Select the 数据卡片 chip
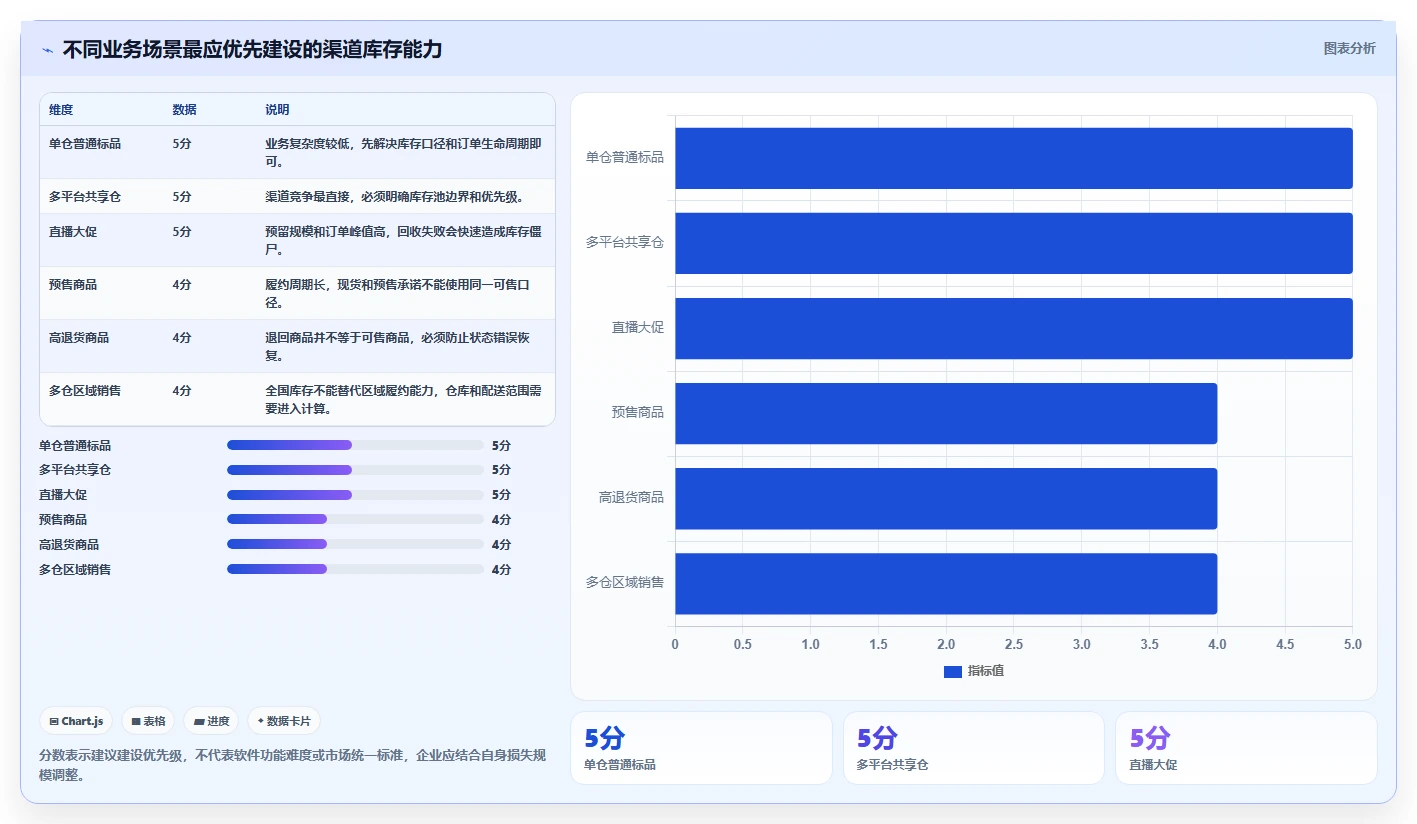 (x=284, y=721)
